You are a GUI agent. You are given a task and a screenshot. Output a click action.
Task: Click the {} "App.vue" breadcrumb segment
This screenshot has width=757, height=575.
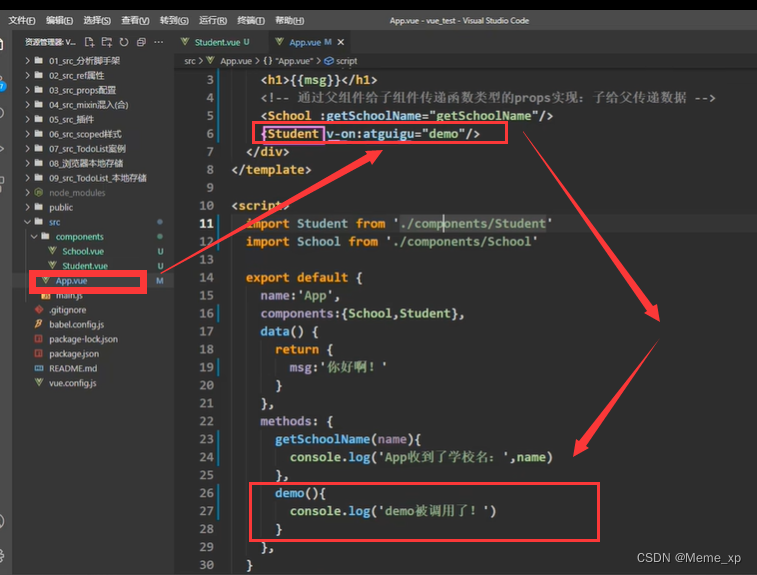pos(288,61)
